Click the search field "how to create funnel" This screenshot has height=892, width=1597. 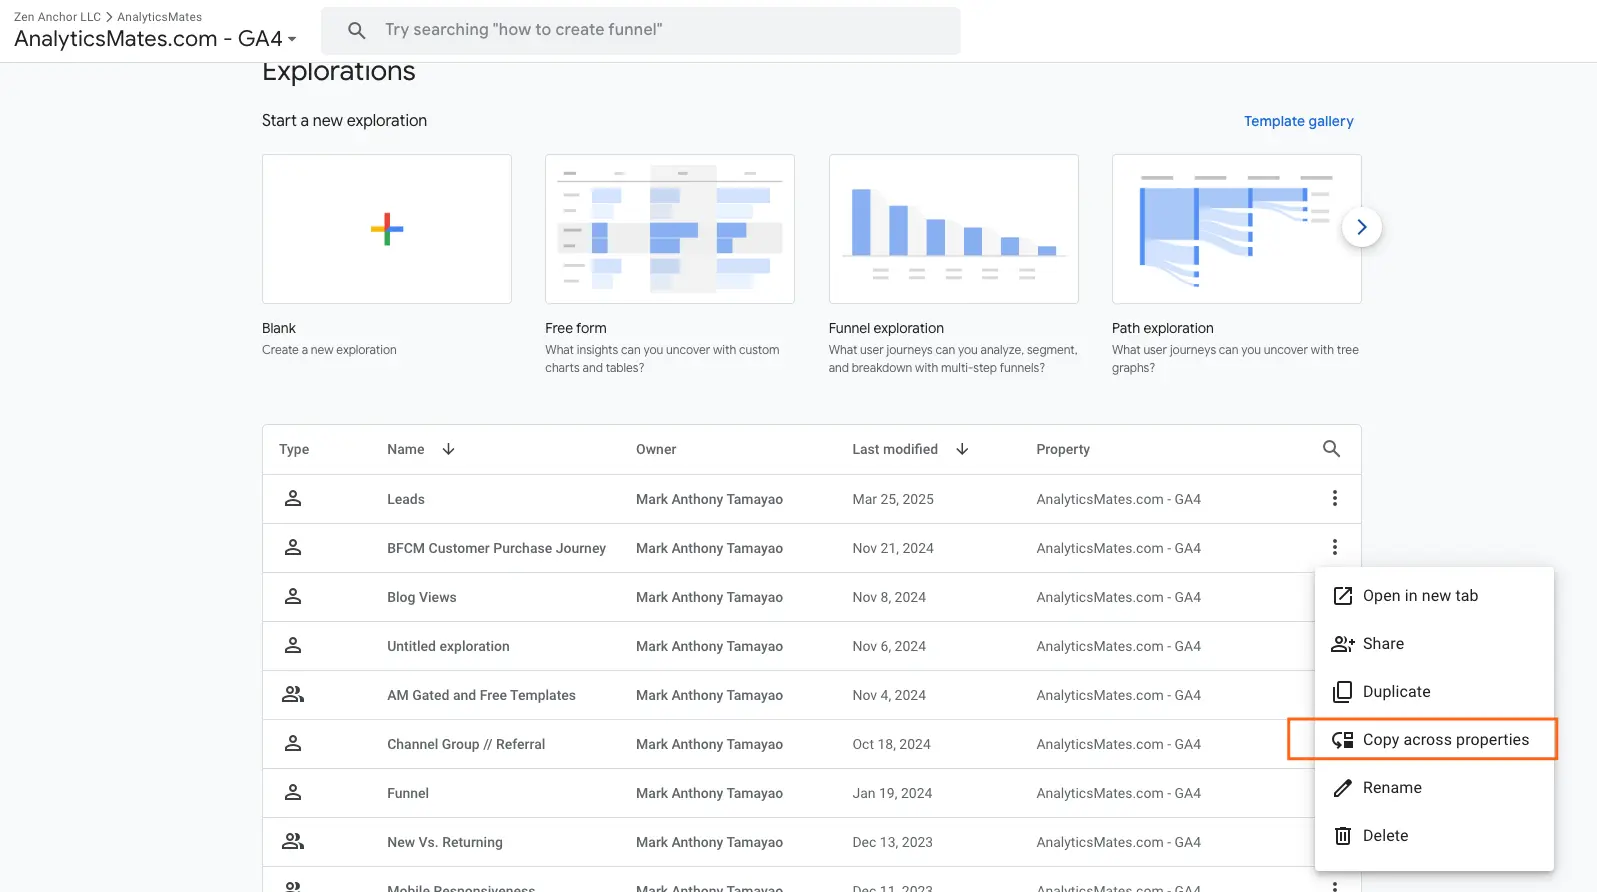(x=640, y=30)
